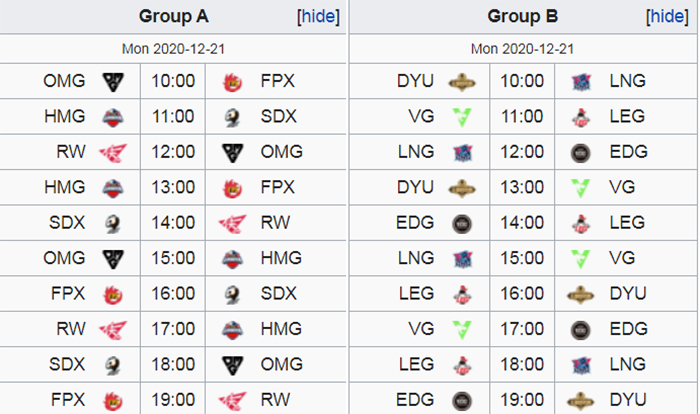Screen dimensions: 700x414
Task: Click LEG logo in 11:00 Group B match
Action: coord(581,117)
